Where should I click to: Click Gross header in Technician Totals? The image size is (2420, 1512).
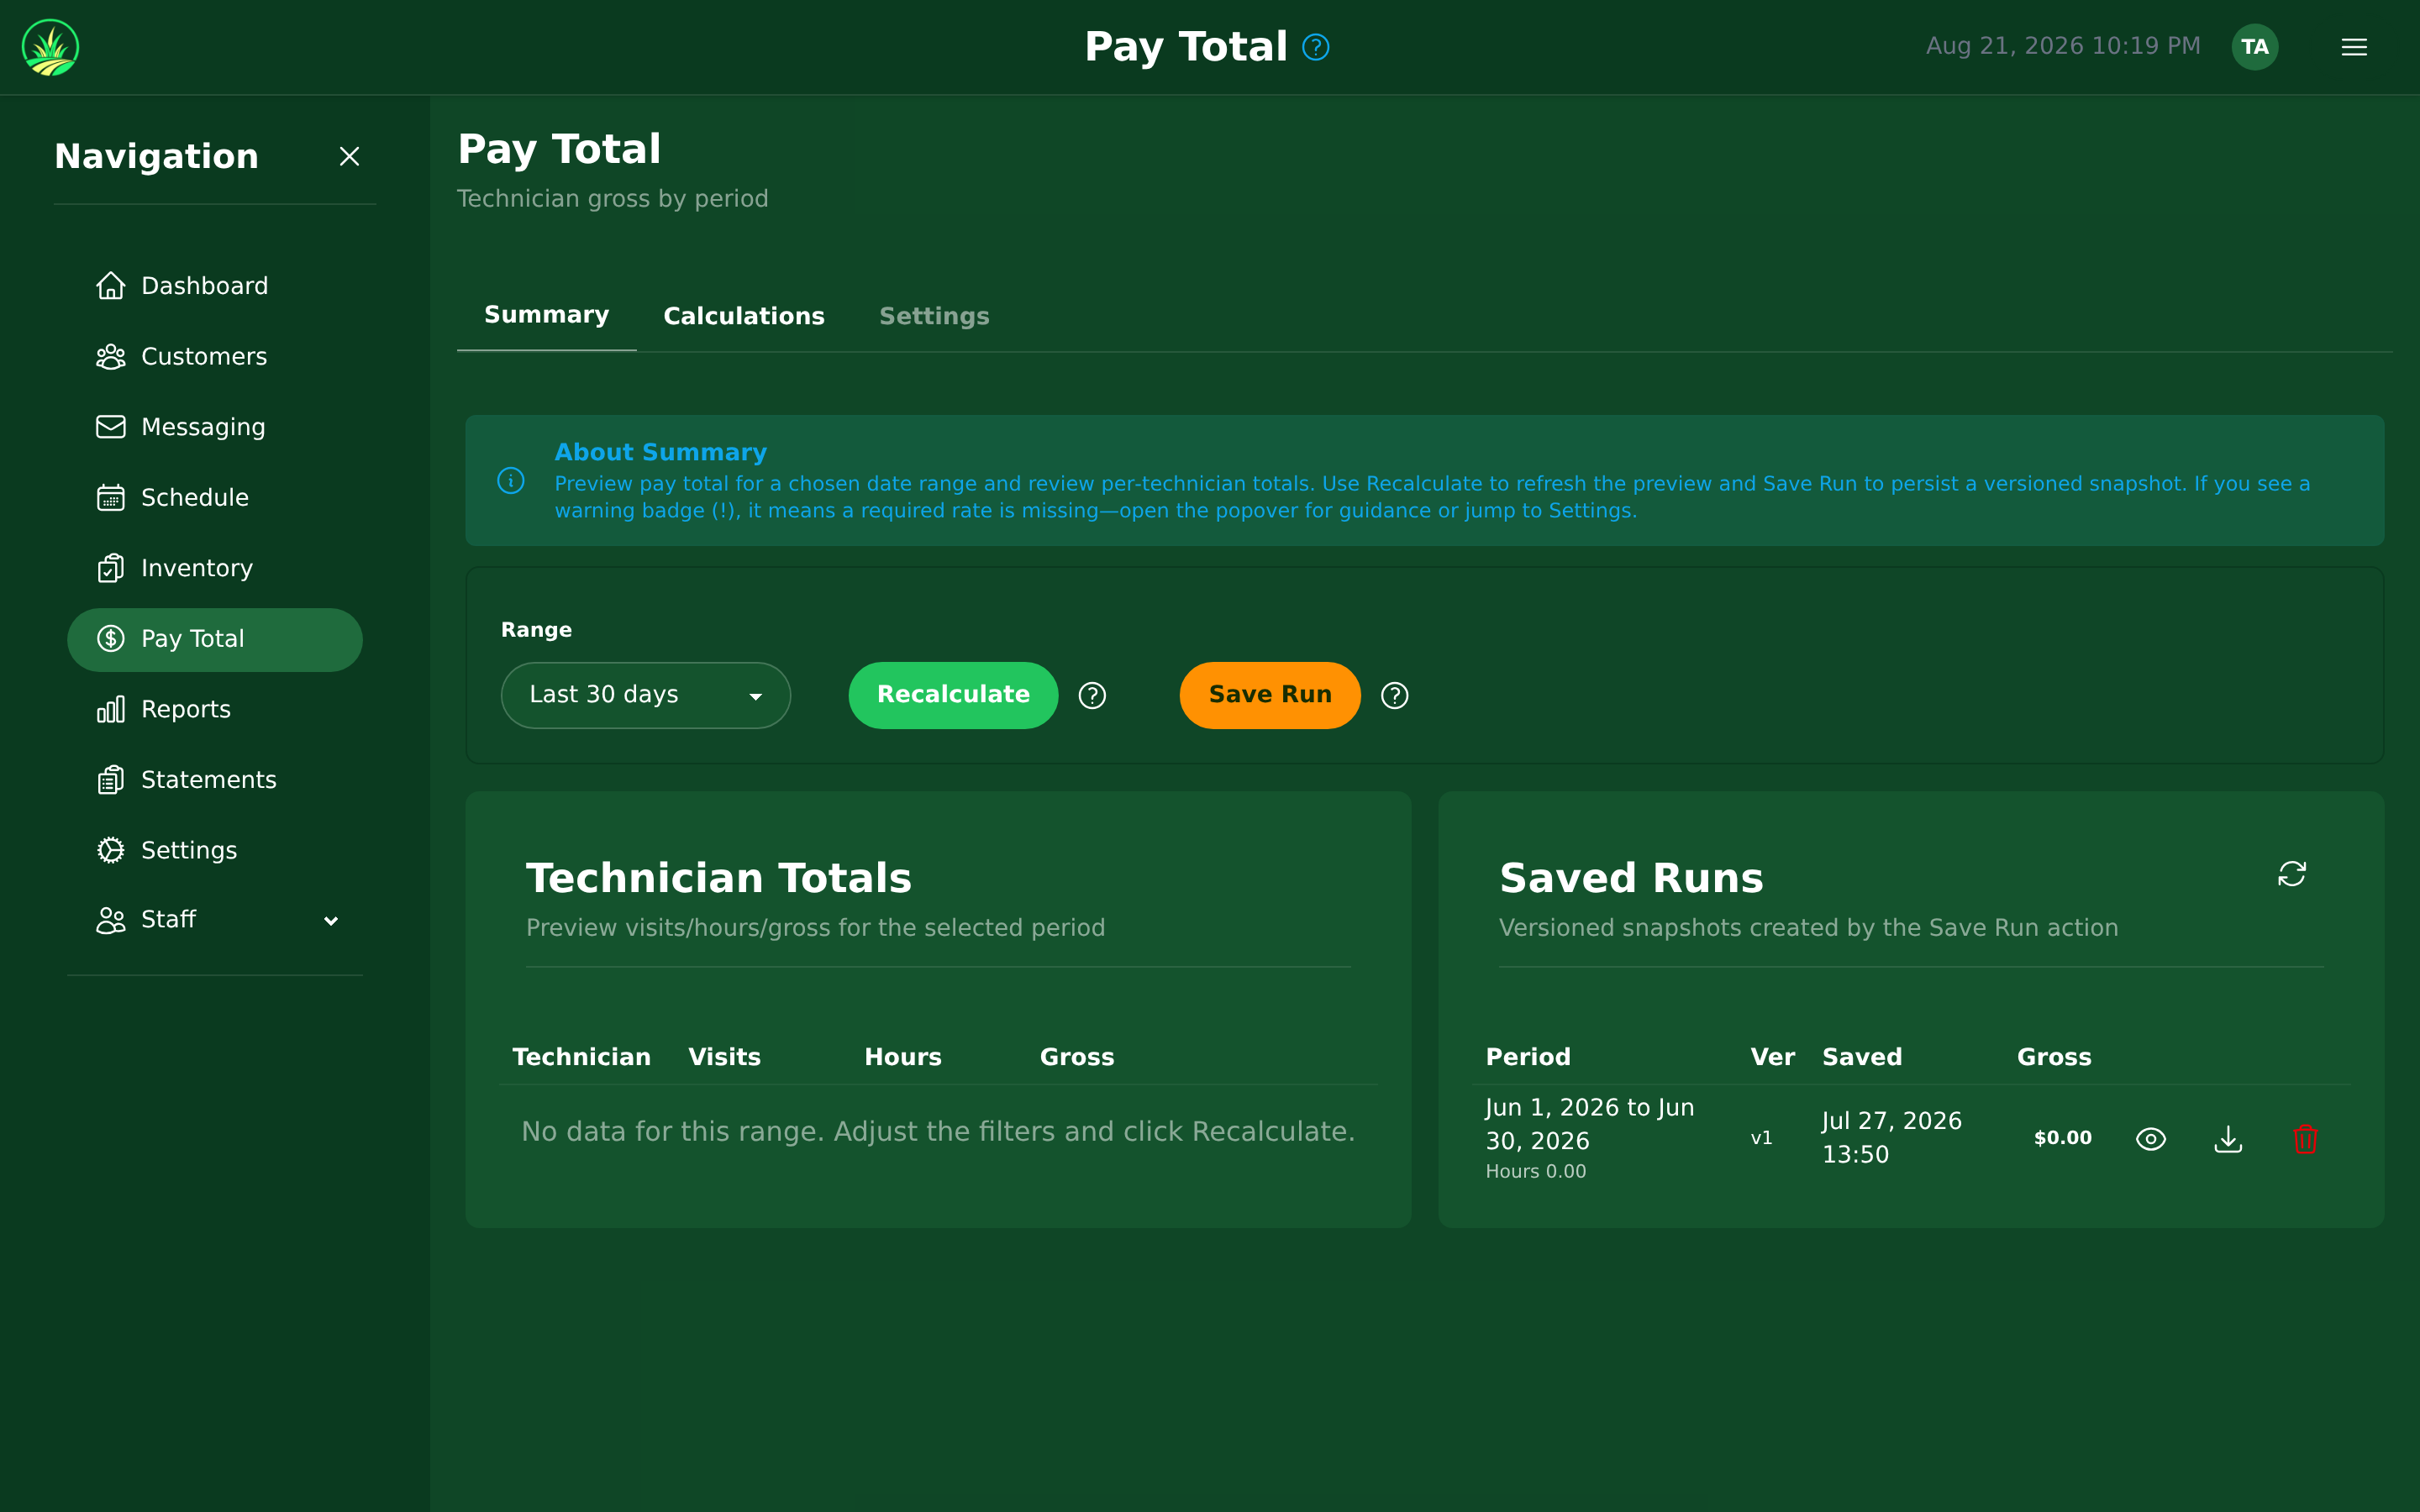[x=1076, y=1057]
